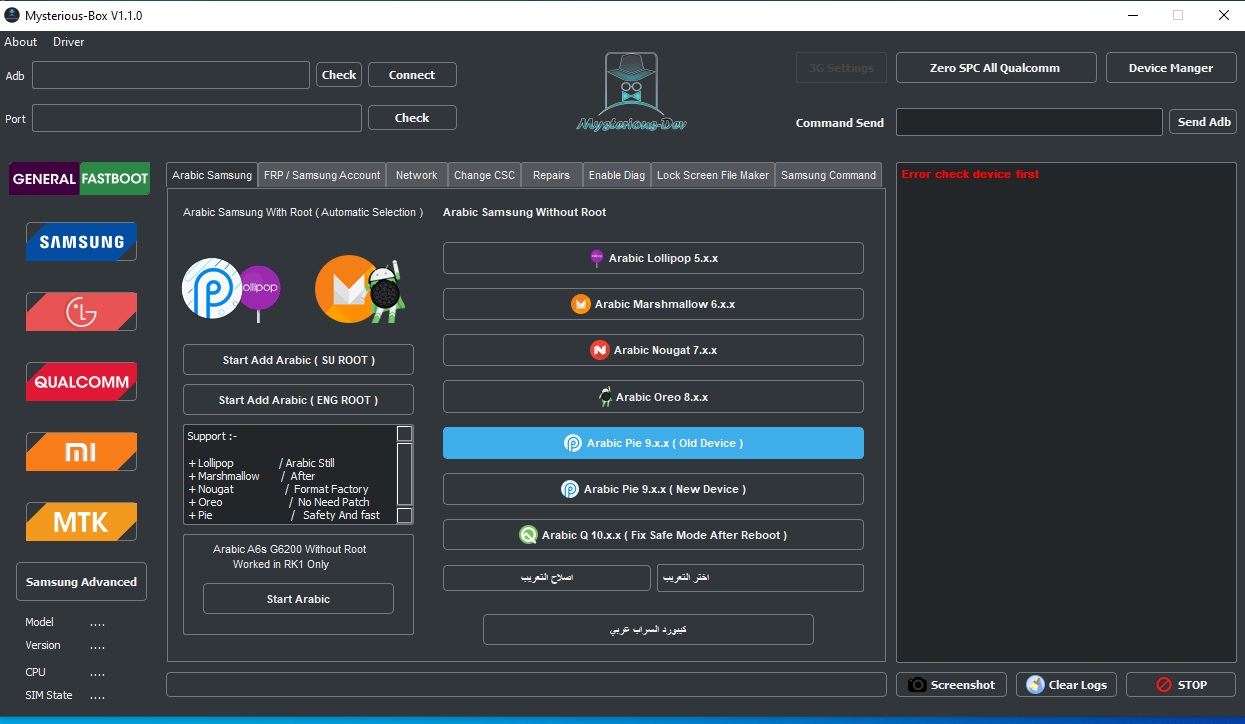The height and width of the screenshot is (724, 1245).
Task: Click Check button next to Port
Action: [412, 118]
